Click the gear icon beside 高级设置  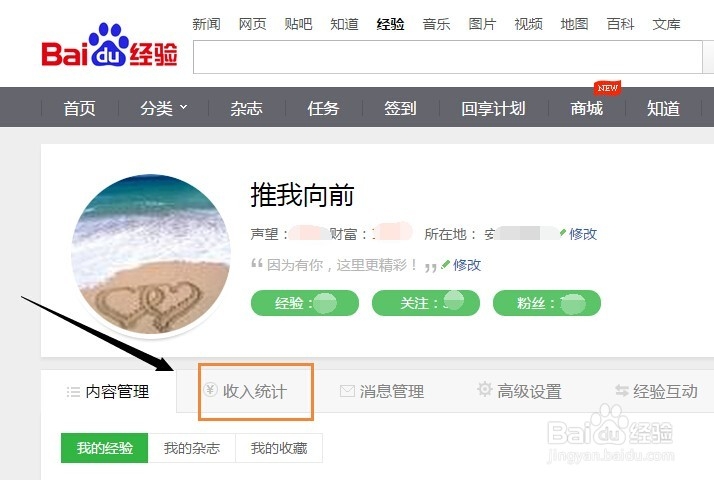click(484, 389)
